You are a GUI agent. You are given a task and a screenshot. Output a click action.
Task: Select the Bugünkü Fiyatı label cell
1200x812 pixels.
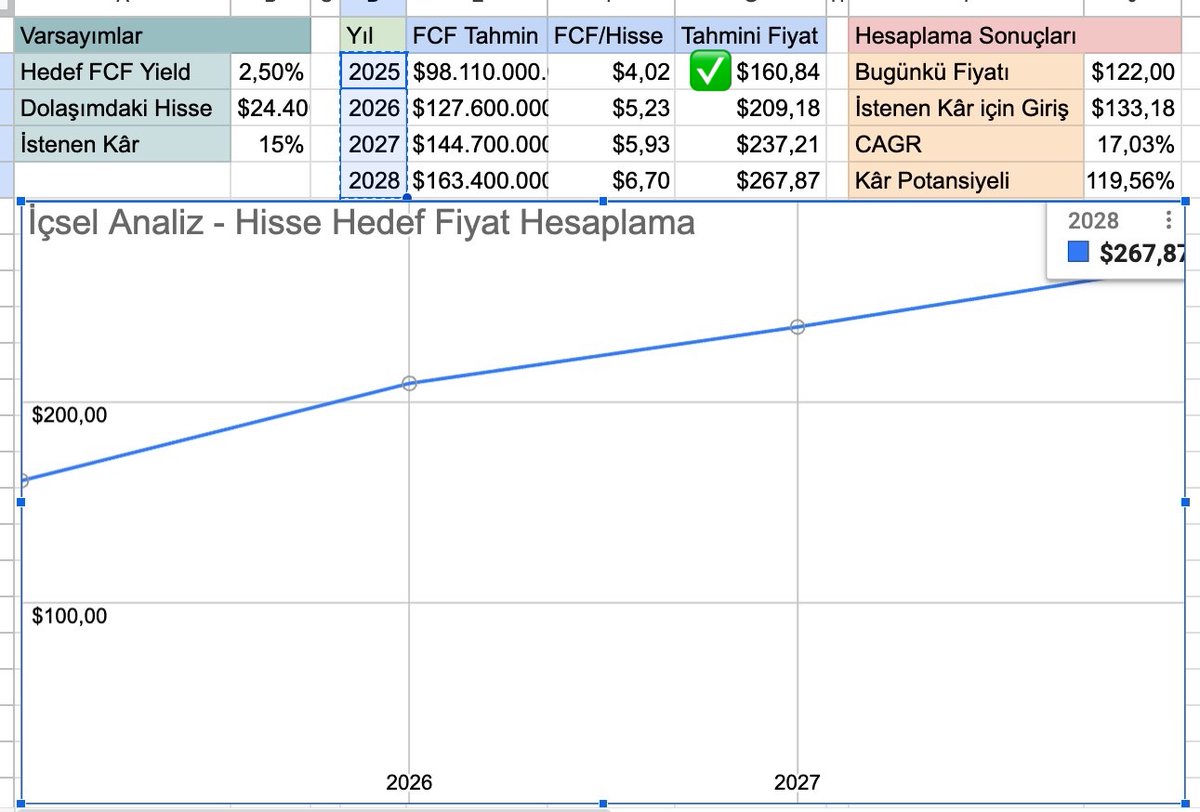[966, 72]
